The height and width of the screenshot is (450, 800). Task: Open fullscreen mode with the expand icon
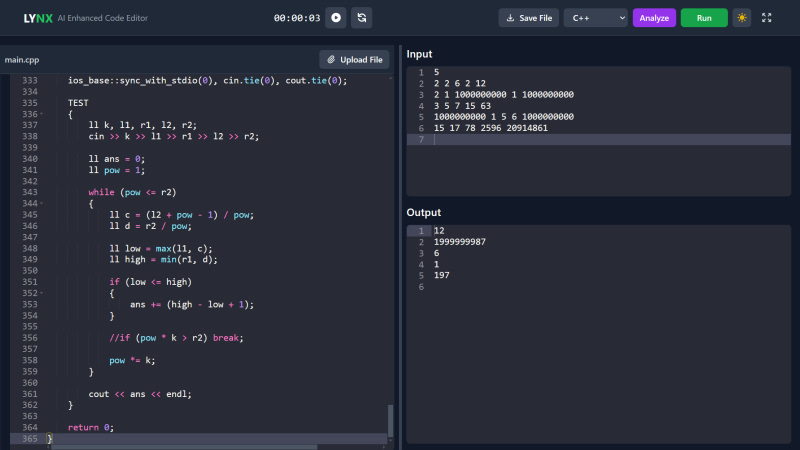click(766, 18)
